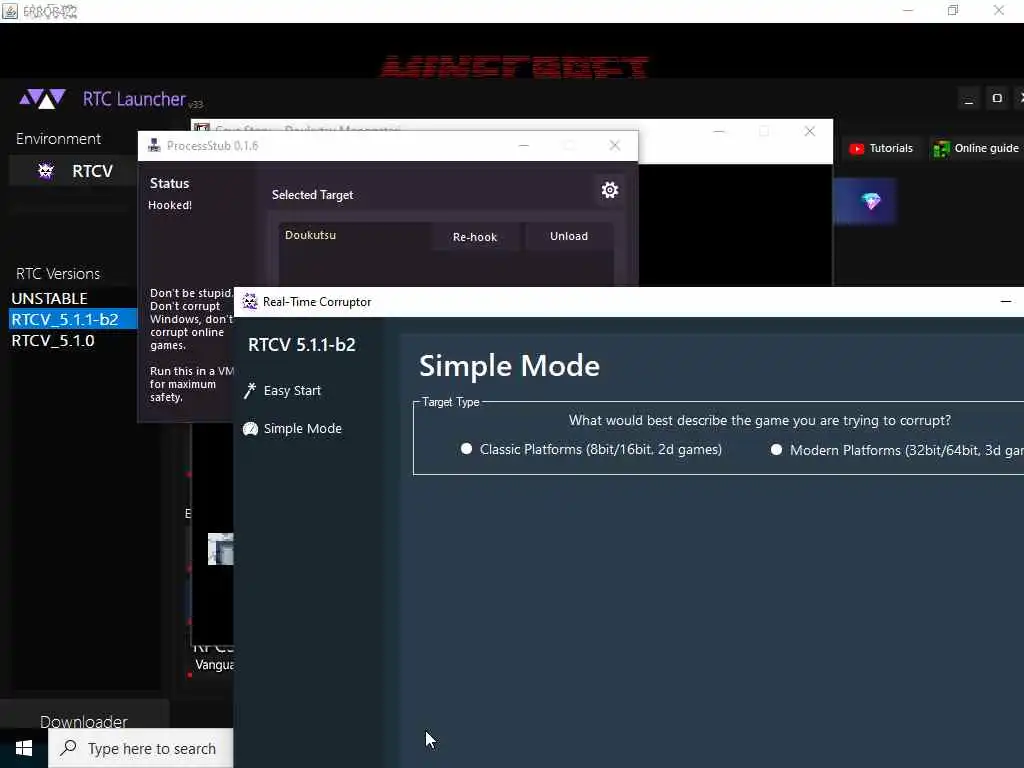Click the RTCV 5.1.1-b2 version heading
Screen dimensions: 1024x768
coord(302,345)
